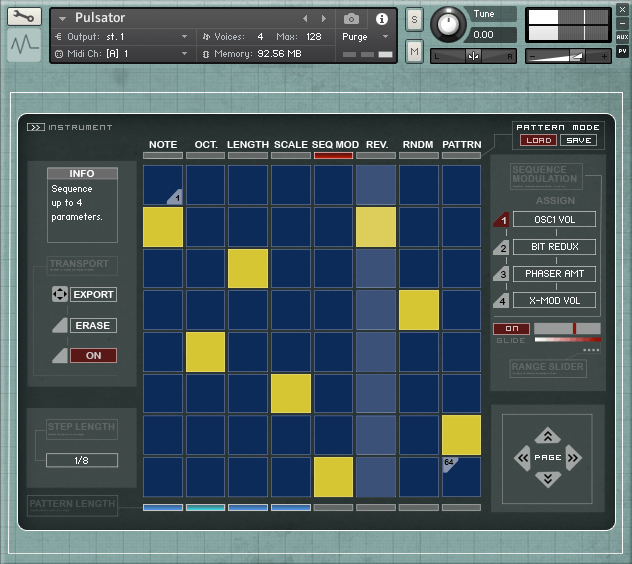The image size is (632, 564).
Task: Select next instrument with right arrow
Action: [x=323, y=19]
